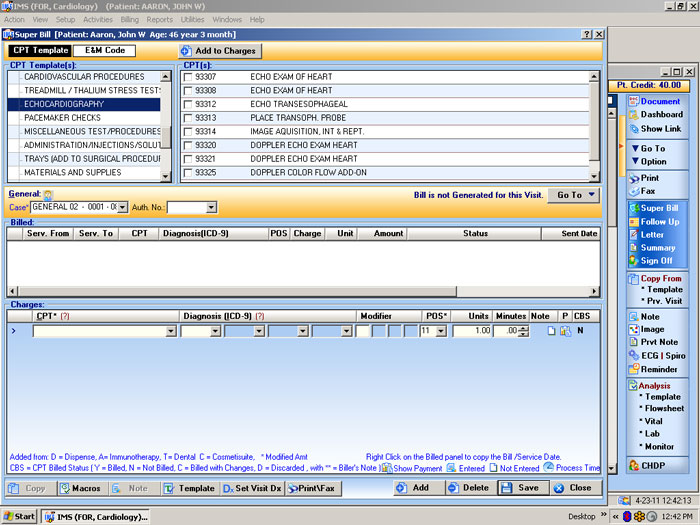Expand the sidebar Option menu
Viewport: 700px width, 525px height.
(x=649, y=162)
